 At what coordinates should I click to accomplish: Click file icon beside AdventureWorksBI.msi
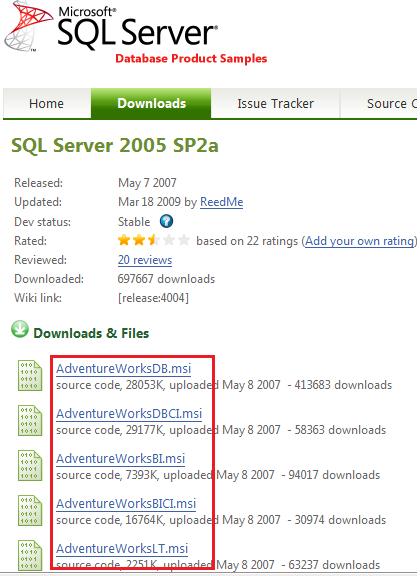click(30, 465)
